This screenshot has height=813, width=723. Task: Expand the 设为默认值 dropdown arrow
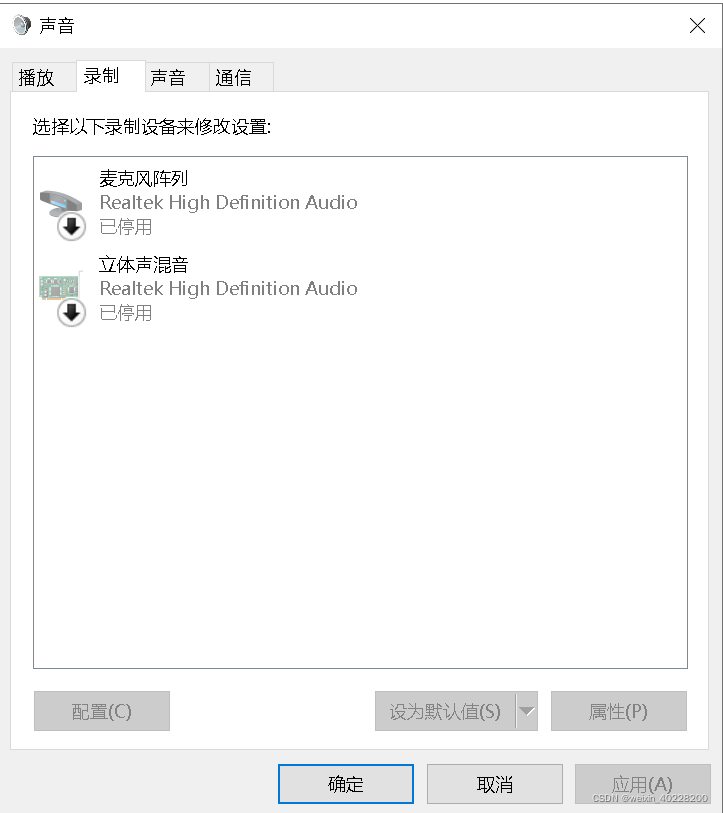[527, 711]
